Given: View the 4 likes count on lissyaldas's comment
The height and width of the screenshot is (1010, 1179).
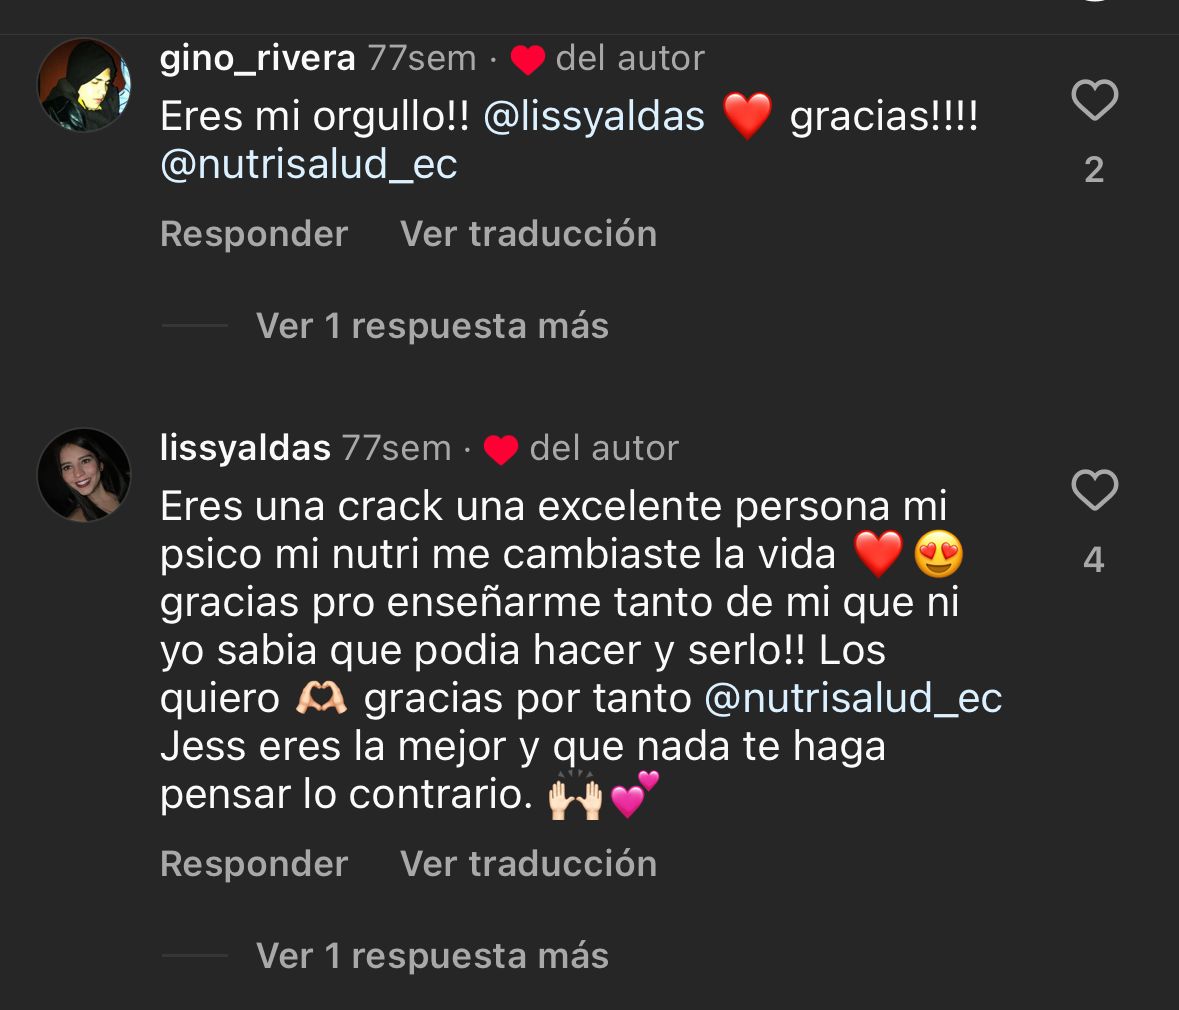Looking at the screenshot, I should click(1094, 560).
